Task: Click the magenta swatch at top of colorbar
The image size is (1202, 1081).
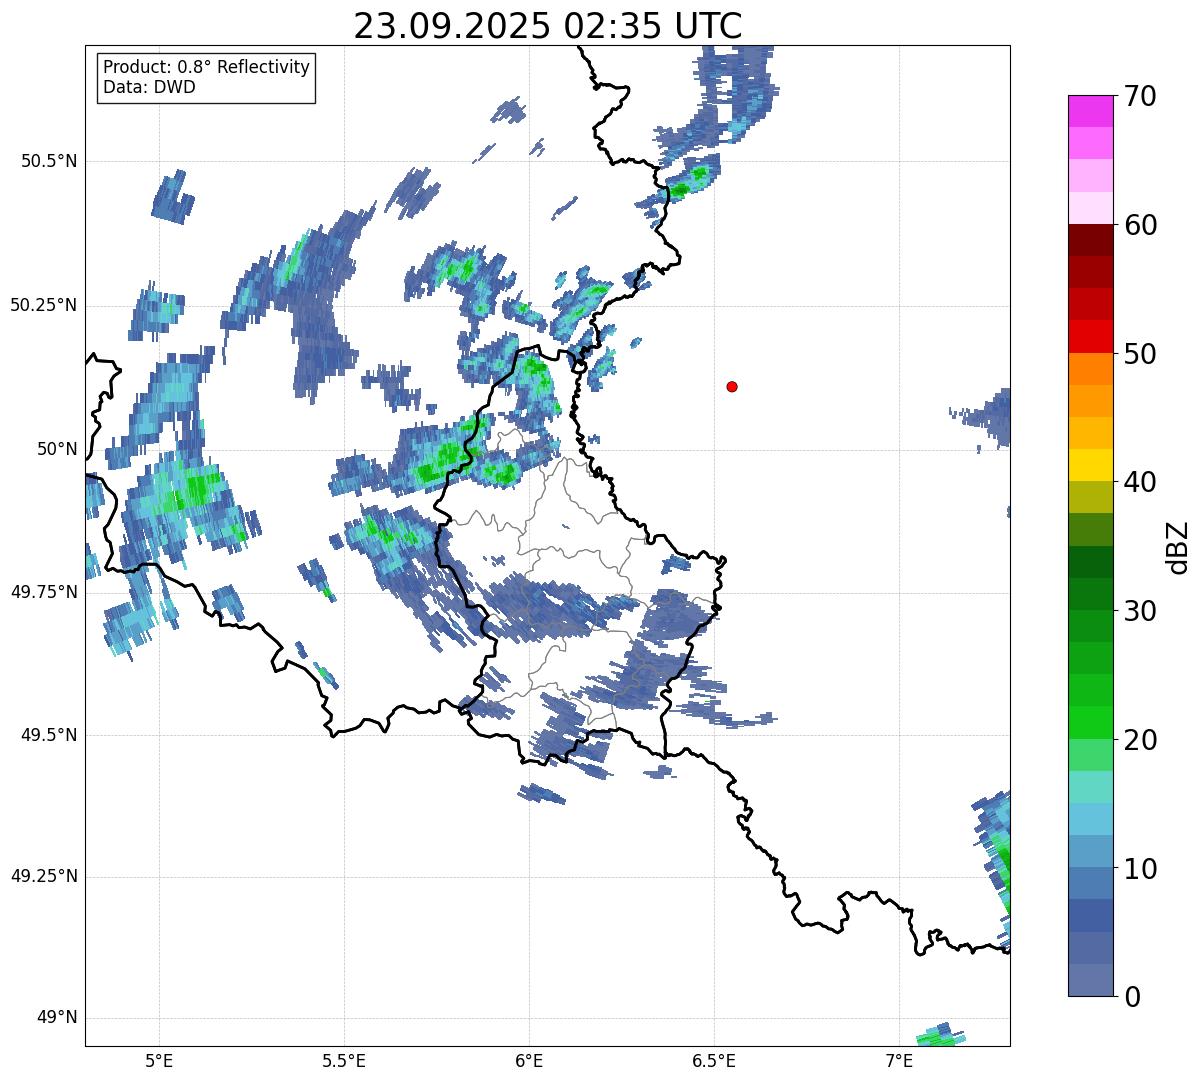Action: click(1091, 111)
